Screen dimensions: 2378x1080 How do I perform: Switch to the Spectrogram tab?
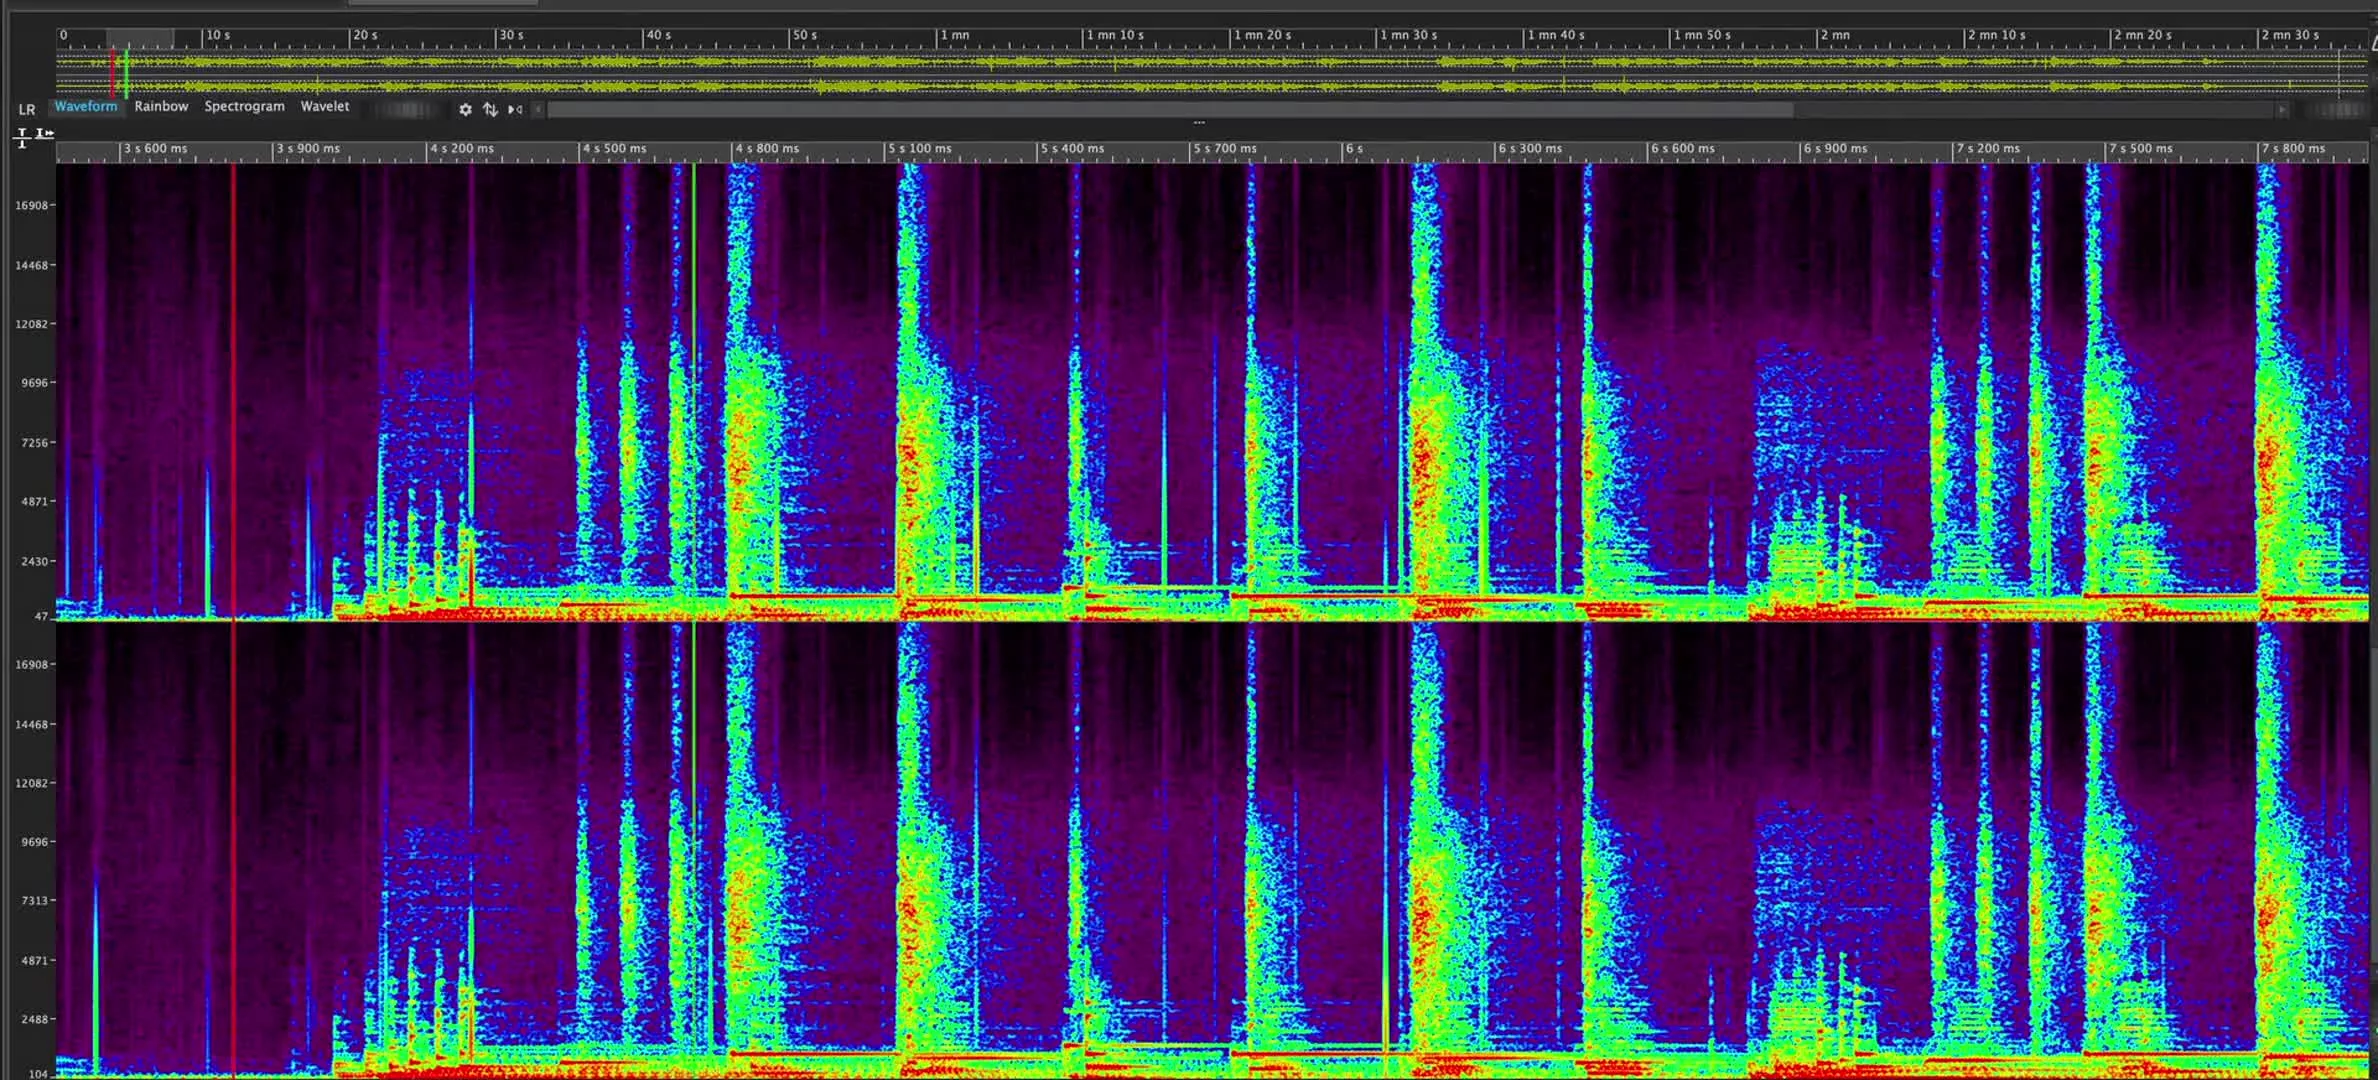[x=243, y=106]
